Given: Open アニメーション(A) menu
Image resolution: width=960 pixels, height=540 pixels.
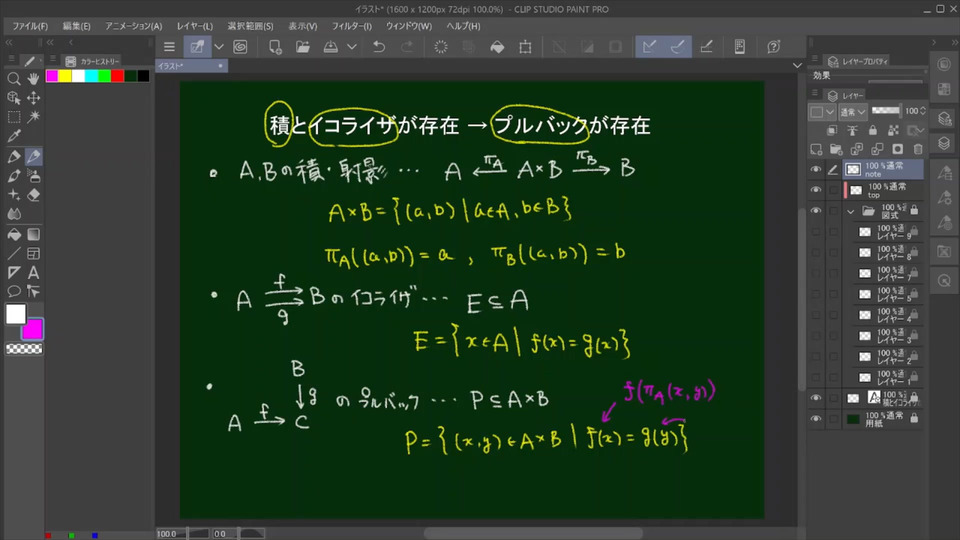Looking at the screenshot, I should [x=133, y=26].
